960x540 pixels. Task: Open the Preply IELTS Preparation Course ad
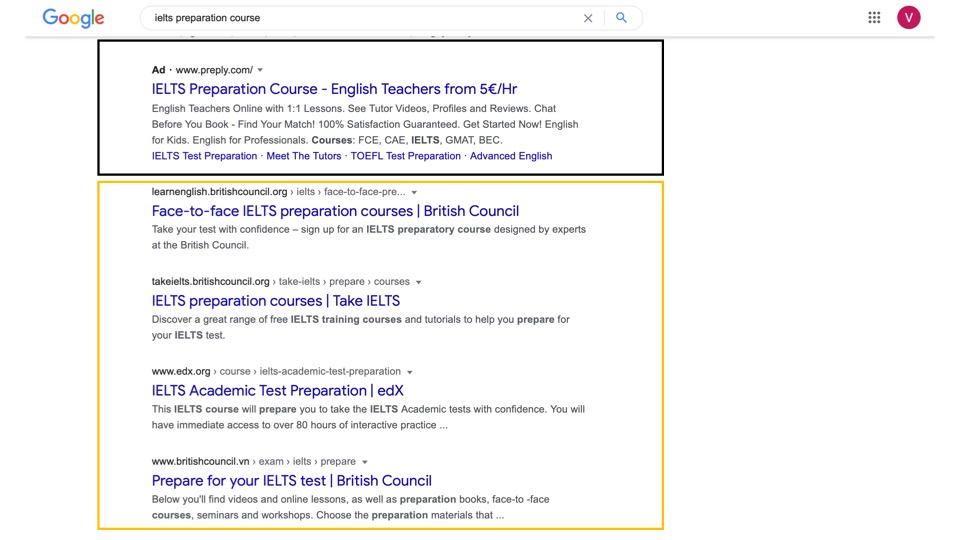coord(334,89)
